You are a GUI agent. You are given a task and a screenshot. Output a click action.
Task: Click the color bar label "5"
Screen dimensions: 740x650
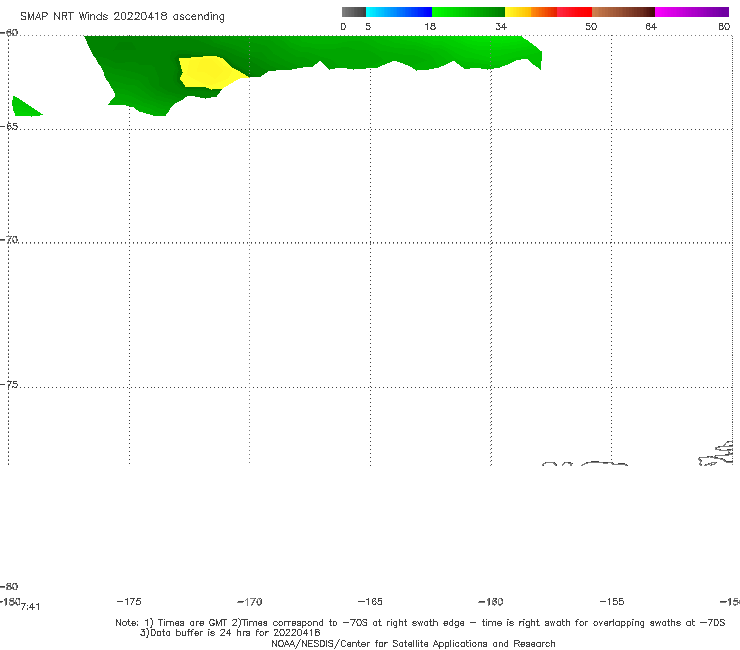tap(368, 26)
